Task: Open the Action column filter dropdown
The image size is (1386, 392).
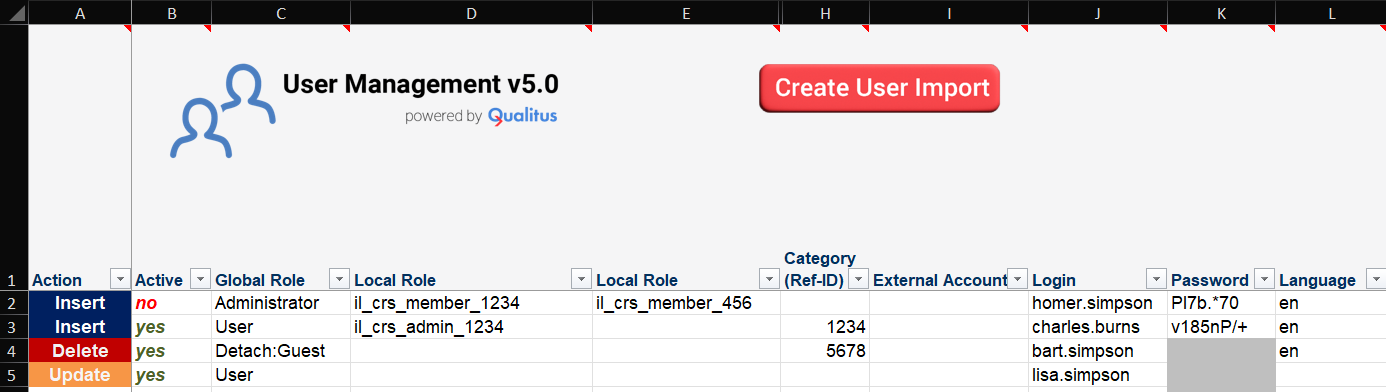Action: (x=119, y=280)
